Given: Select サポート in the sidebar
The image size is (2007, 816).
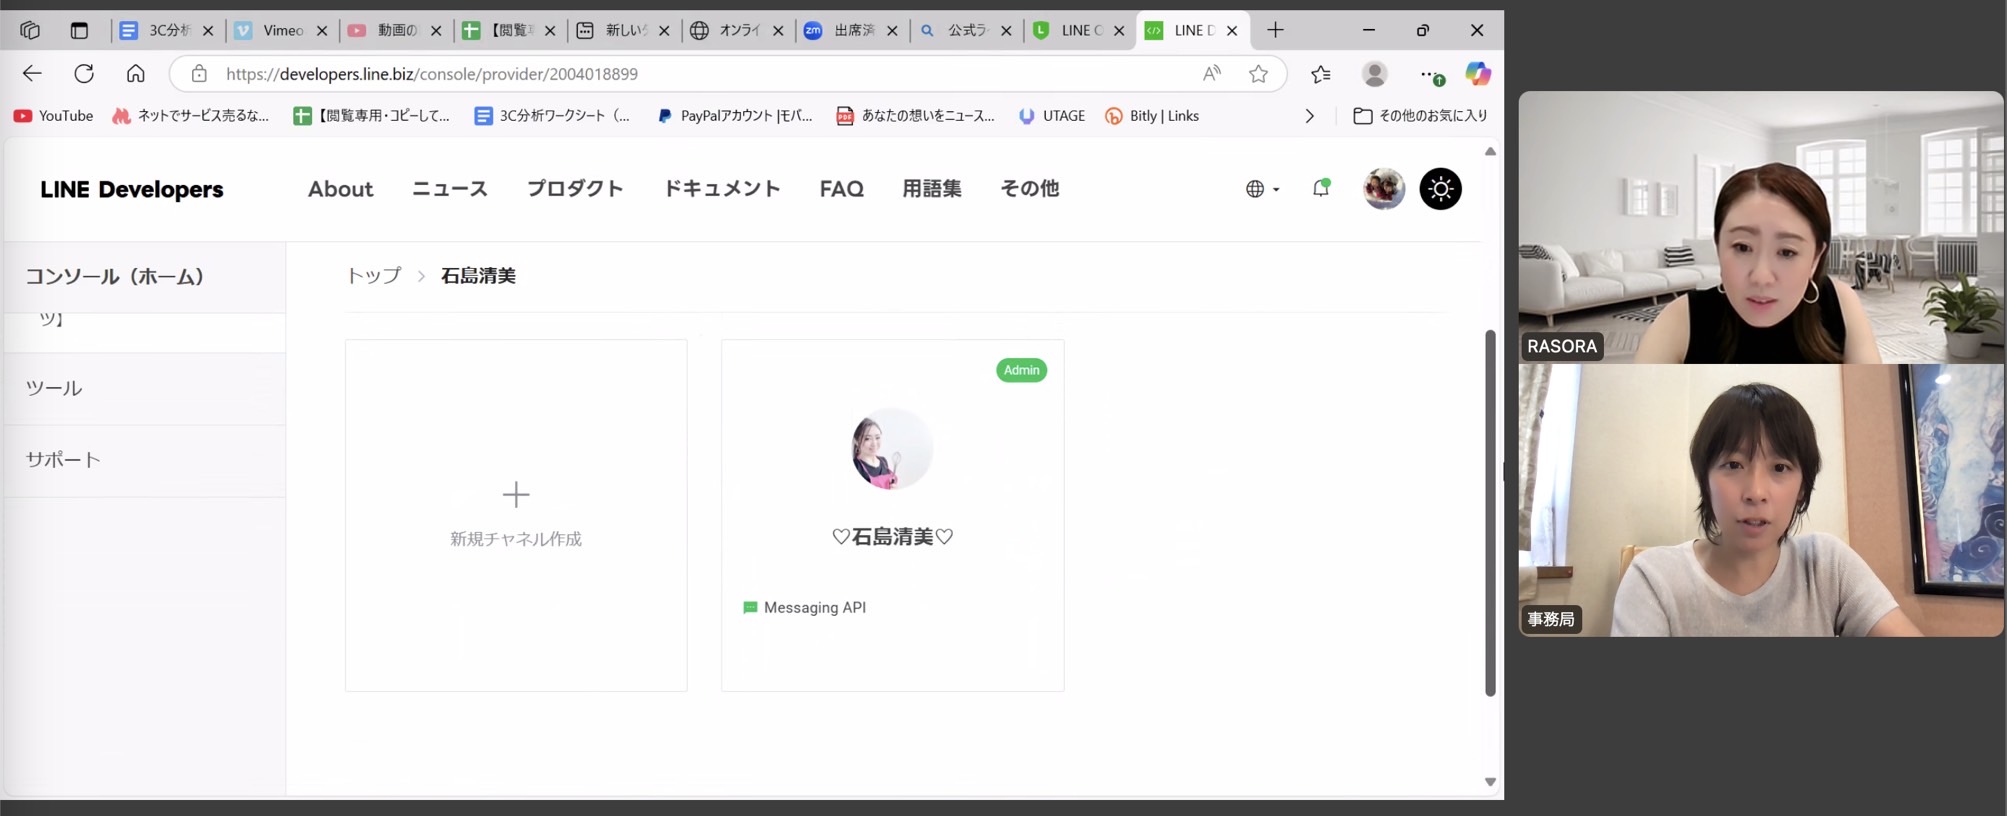Looking at the screenshot, I should [145, 460].
